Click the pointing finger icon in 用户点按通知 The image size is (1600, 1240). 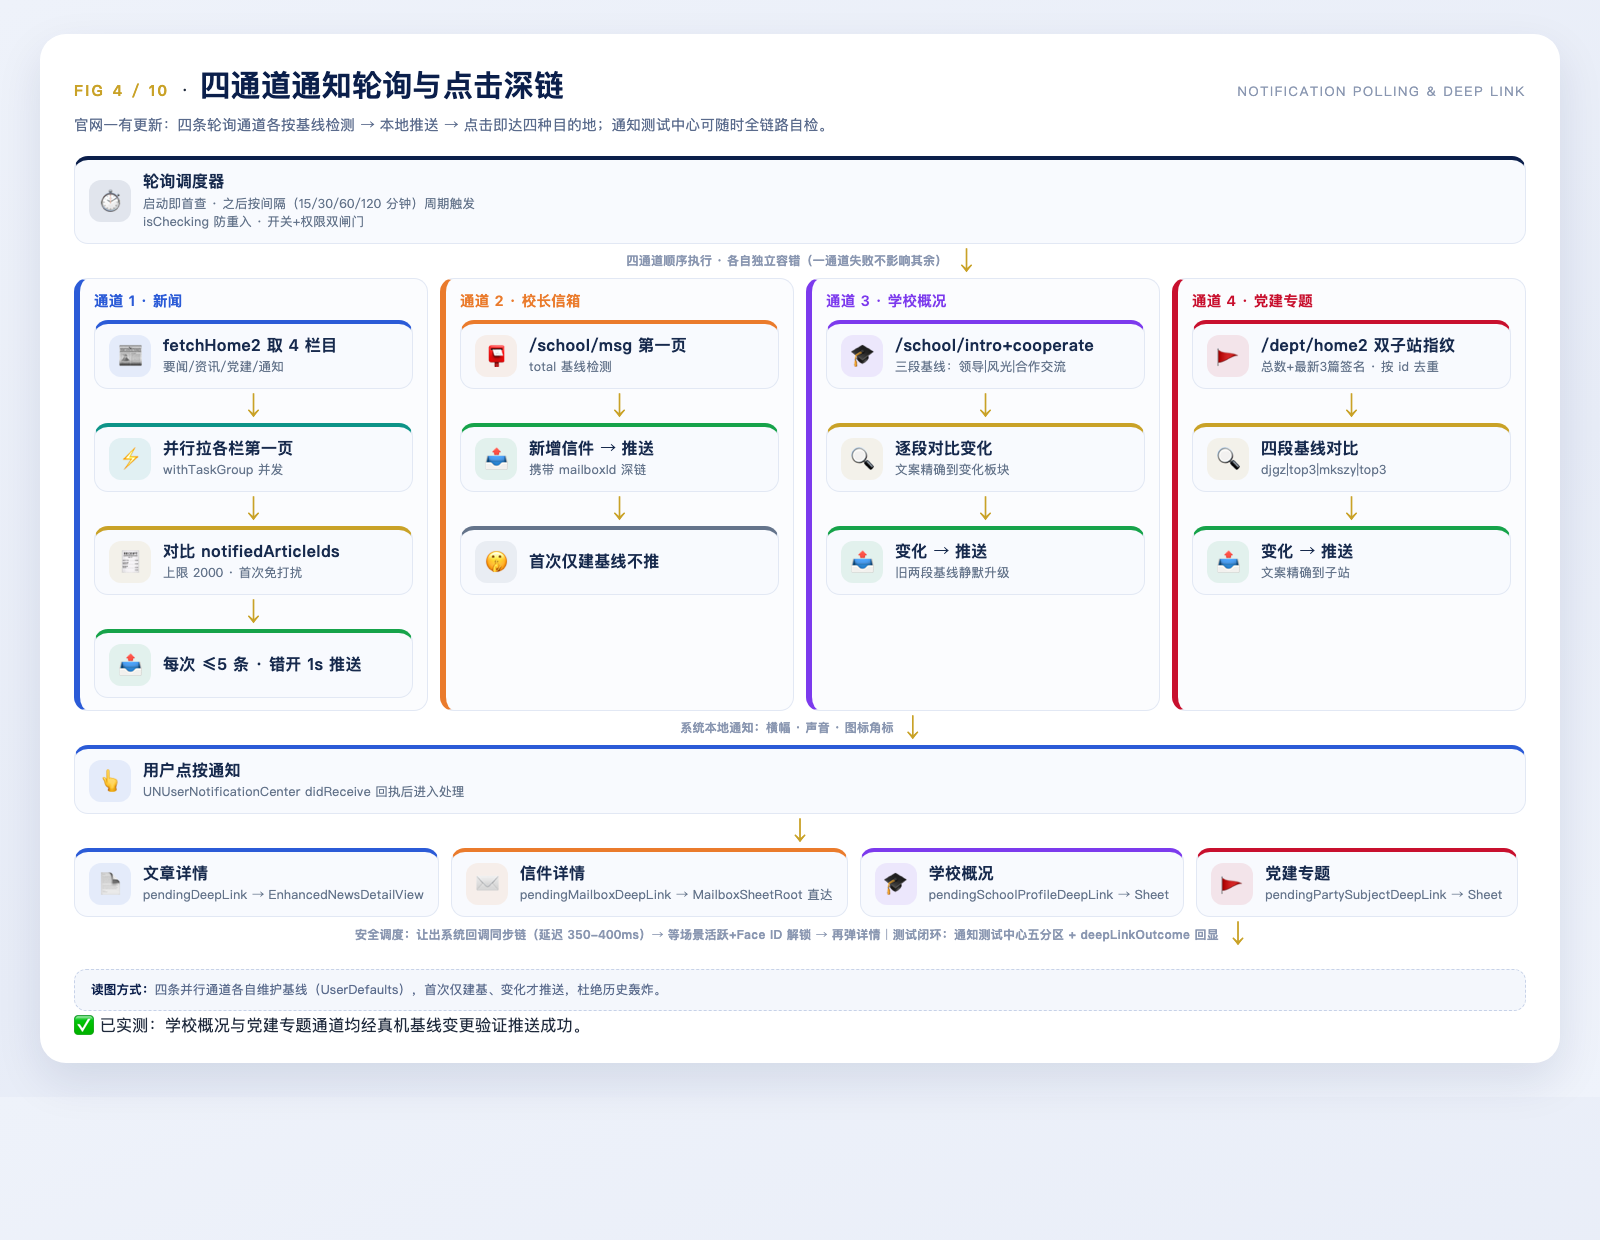pos(110,781)
